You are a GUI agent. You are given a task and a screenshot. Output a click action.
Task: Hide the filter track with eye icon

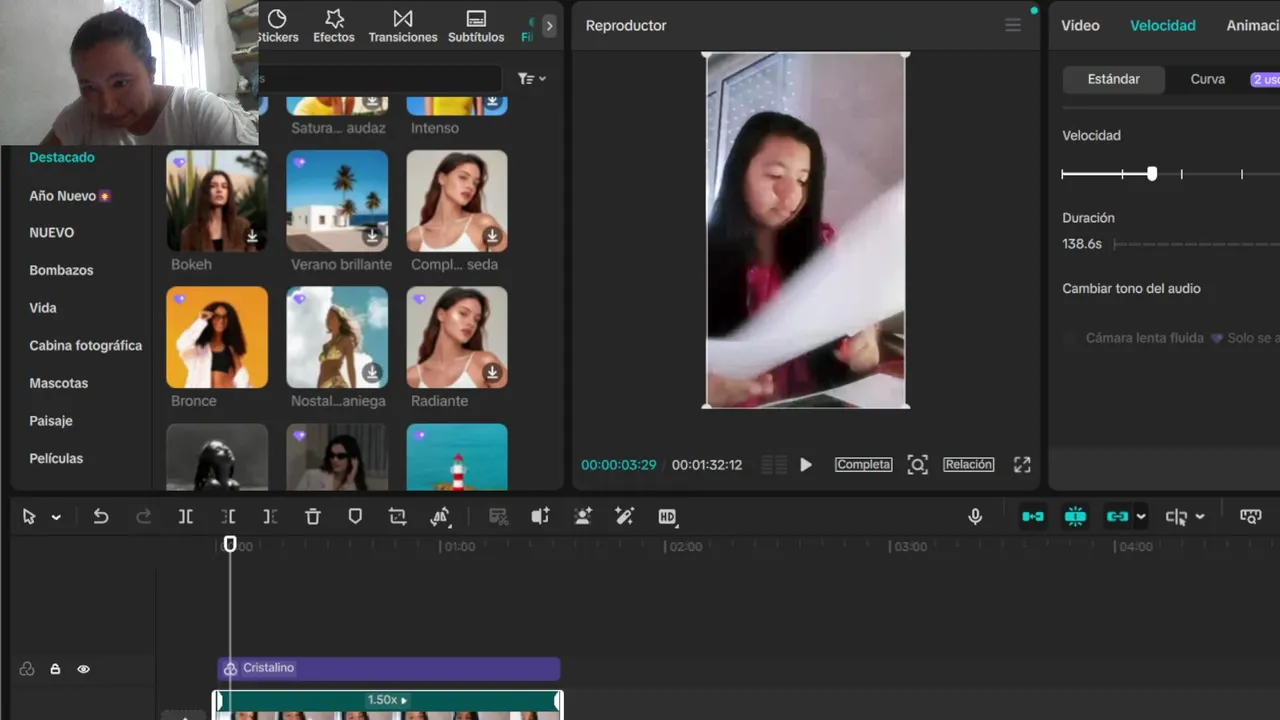click(x=84, y=669)
